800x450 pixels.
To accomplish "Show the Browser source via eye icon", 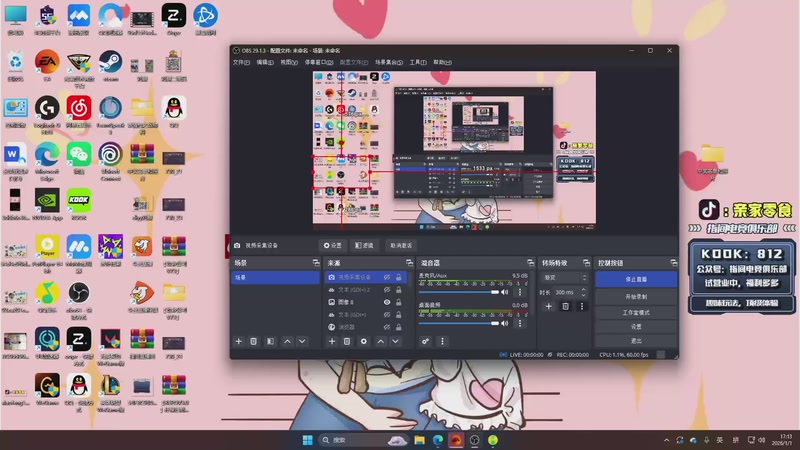I will pos(387,327).
